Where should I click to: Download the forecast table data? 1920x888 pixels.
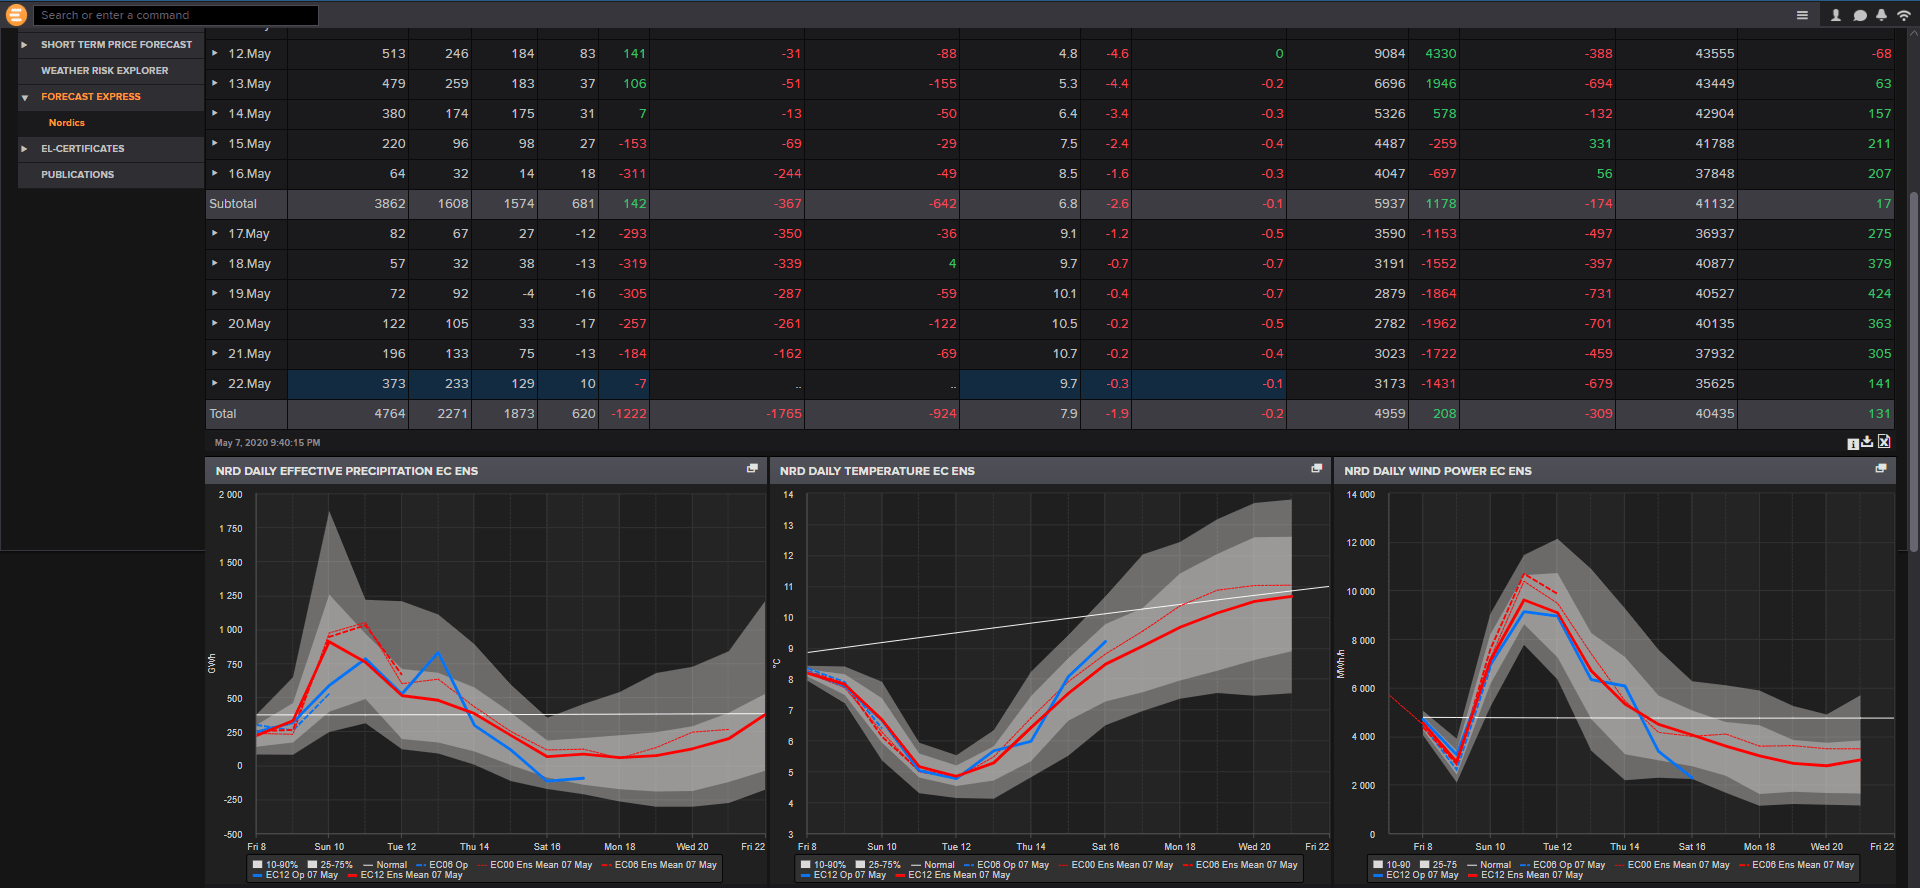(x=1867, y=442)
